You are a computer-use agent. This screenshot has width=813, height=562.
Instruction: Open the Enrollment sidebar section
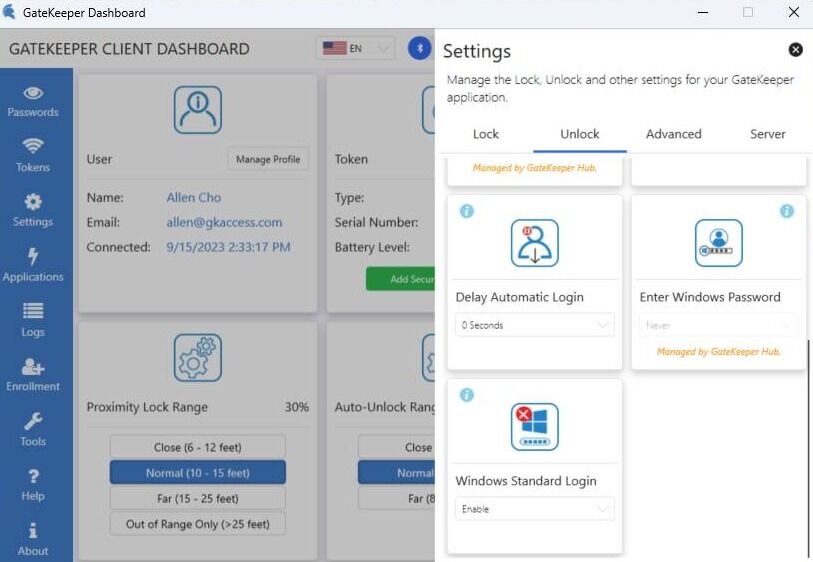[x=33, y=375]
